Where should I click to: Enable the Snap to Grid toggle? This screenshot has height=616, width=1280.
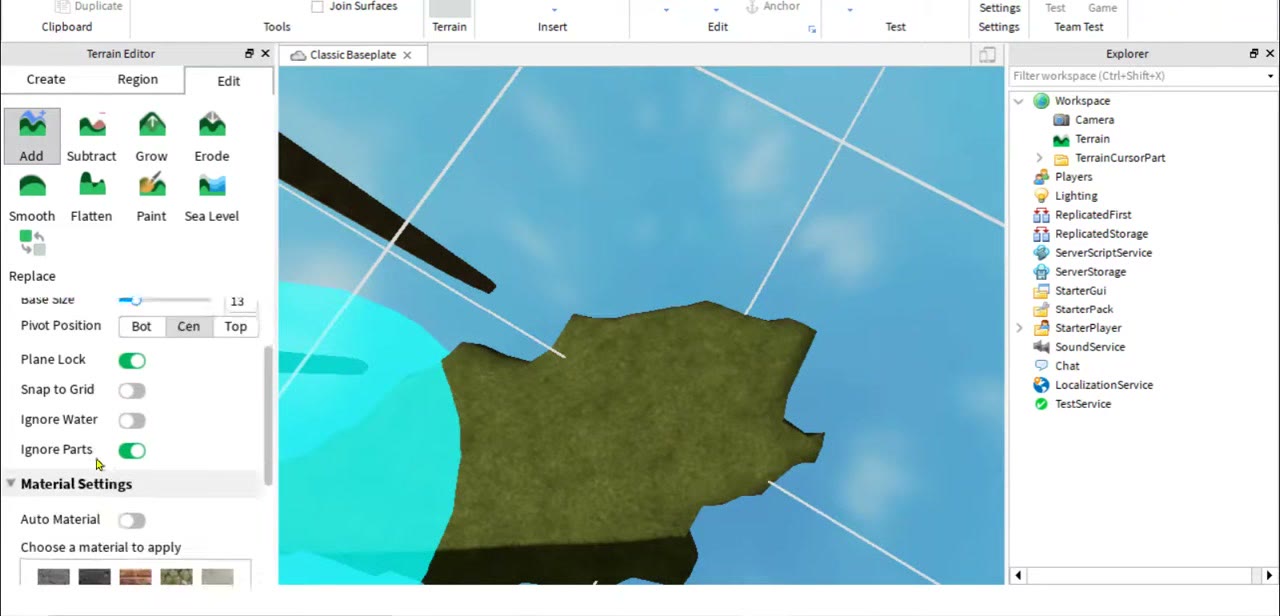click(132, 390)
